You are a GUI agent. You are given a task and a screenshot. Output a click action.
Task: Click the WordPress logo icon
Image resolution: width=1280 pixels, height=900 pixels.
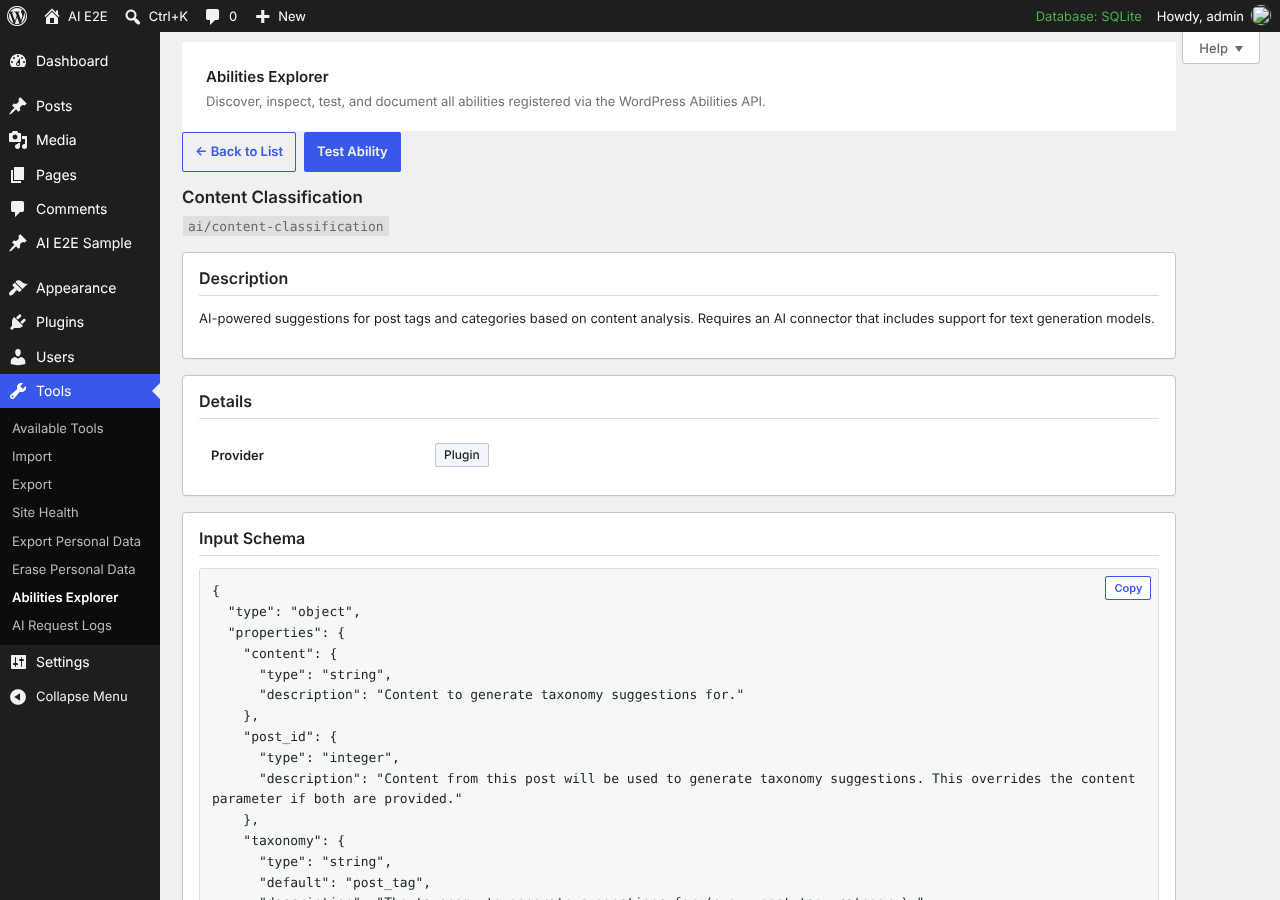pos(17,16)
